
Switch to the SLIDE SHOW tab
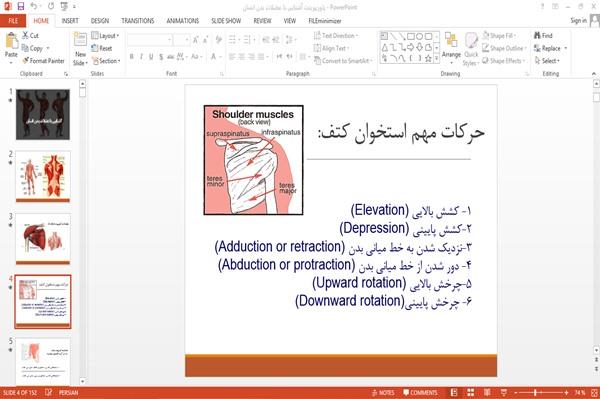click(226, 21)
